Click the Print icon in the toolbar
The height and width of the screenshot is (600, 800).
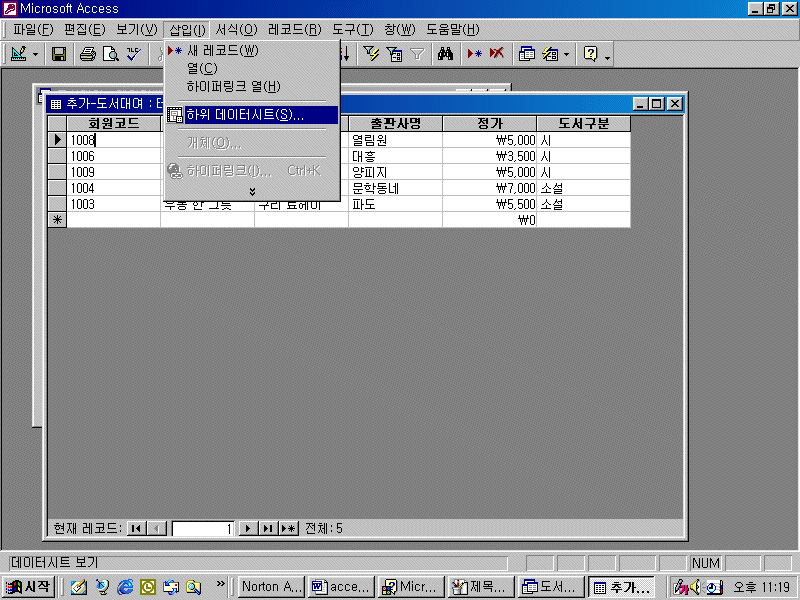88,54
